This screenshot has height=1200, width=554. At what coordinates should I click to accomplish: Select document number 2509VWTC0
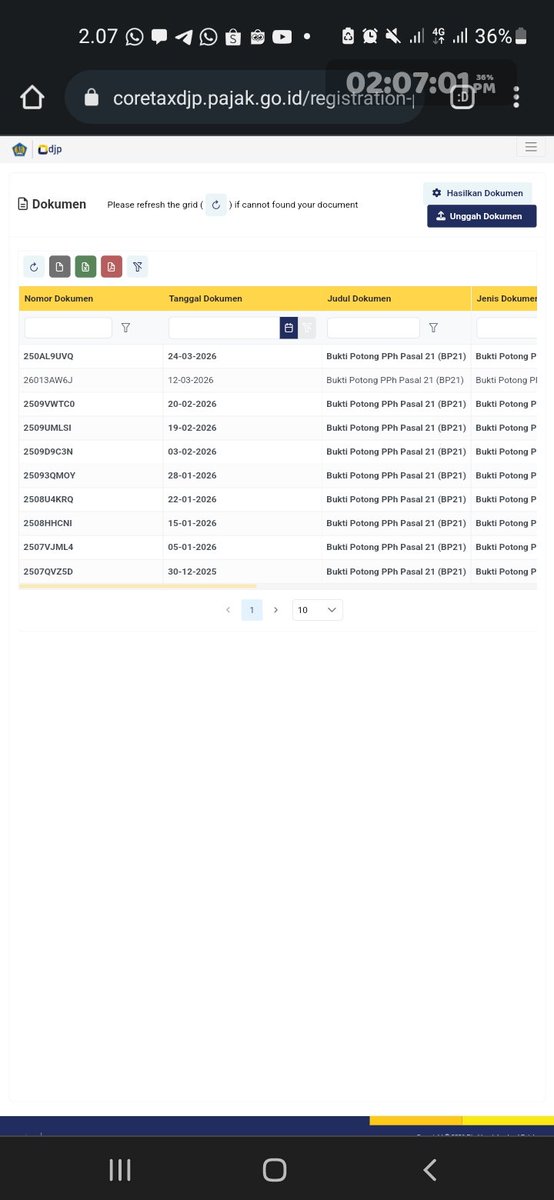49,404
